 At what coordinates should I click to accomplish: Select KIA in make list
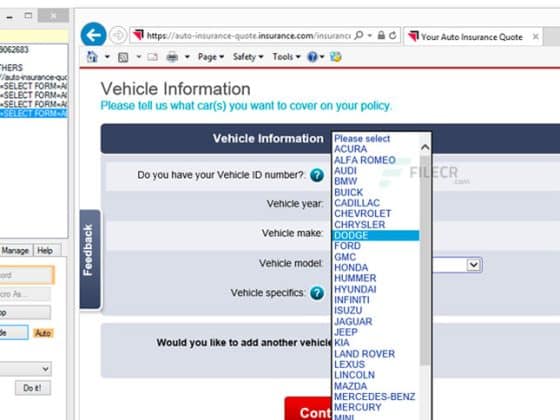pos(342,342)
